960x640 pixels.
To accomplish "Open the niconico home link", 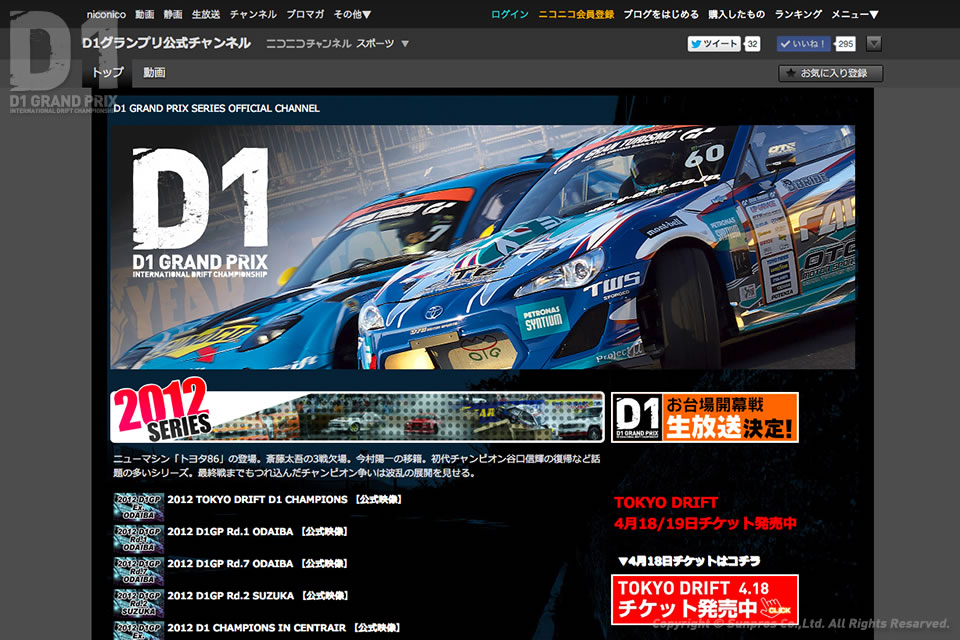I will pos(106,14).
